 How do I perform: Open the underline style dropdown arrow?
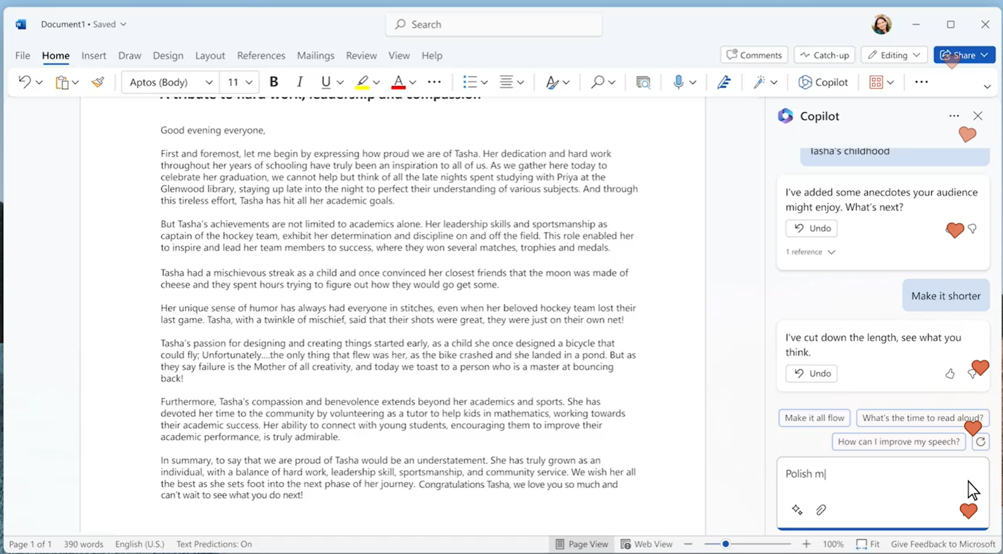[340, 82]
